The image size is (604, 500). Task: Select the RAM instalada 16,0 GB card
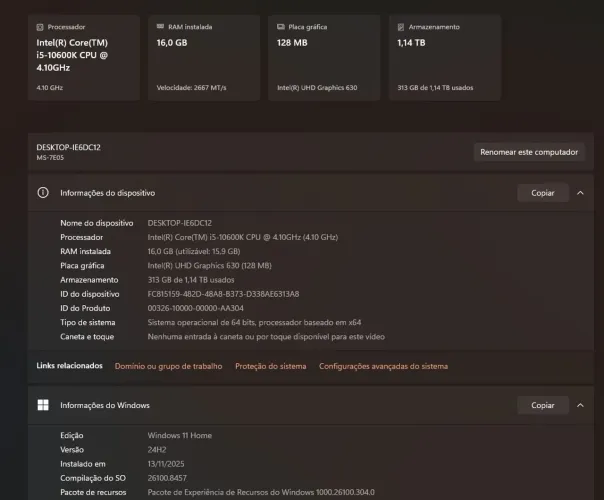[204, 58]
